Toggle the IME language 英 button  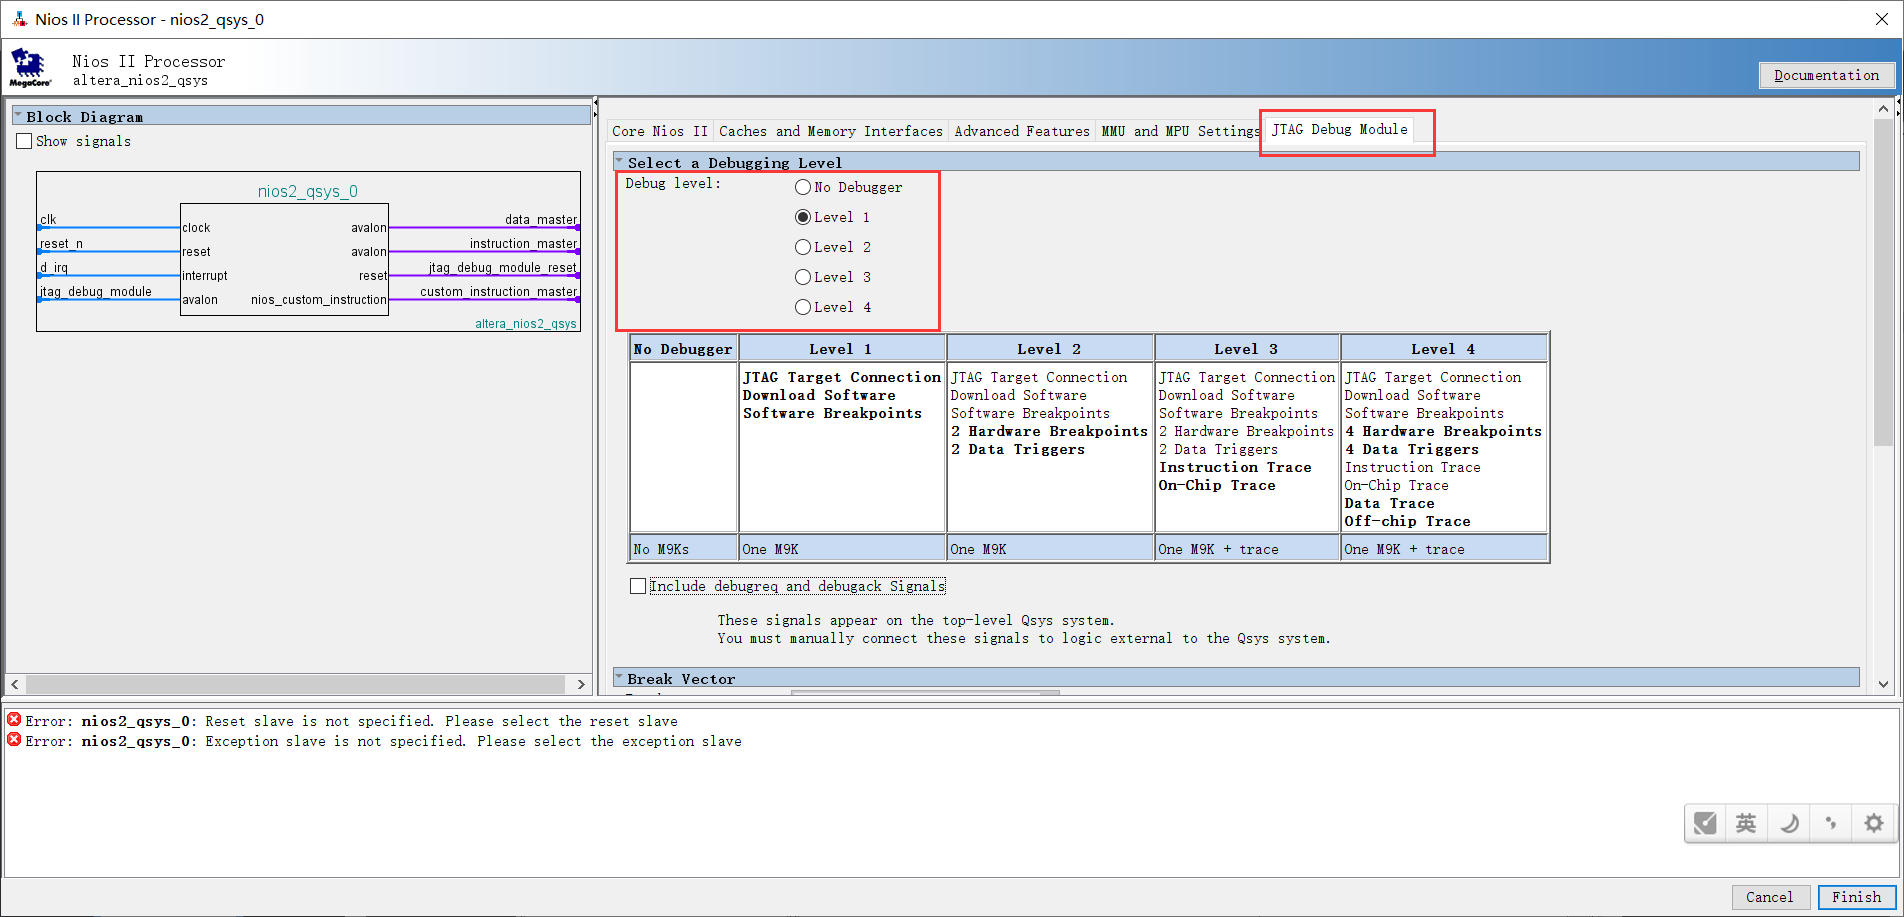[x=1746, y=823]
